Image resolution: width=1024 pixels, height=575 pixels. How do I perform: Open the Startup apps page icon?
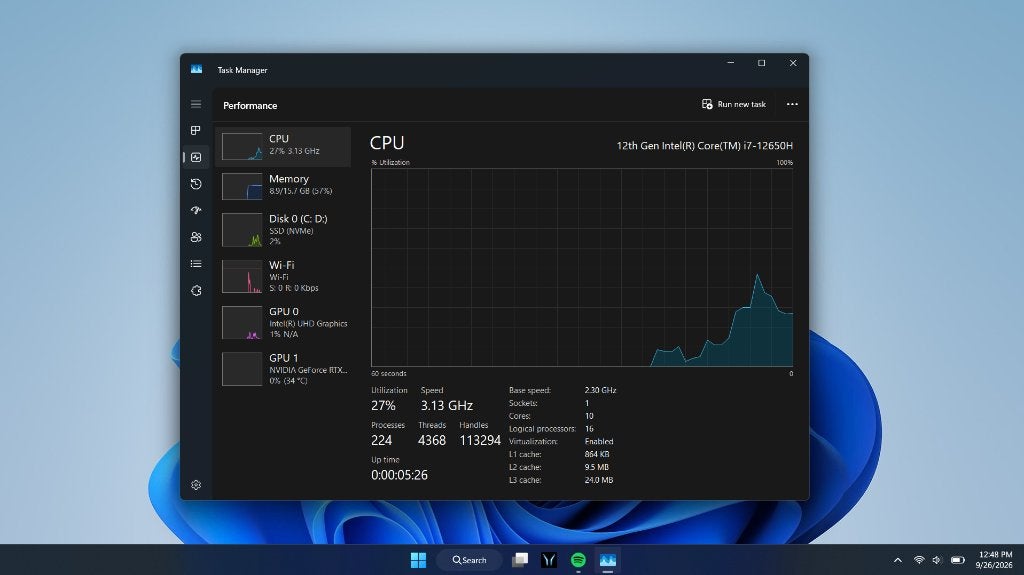[x=196, y=210]
